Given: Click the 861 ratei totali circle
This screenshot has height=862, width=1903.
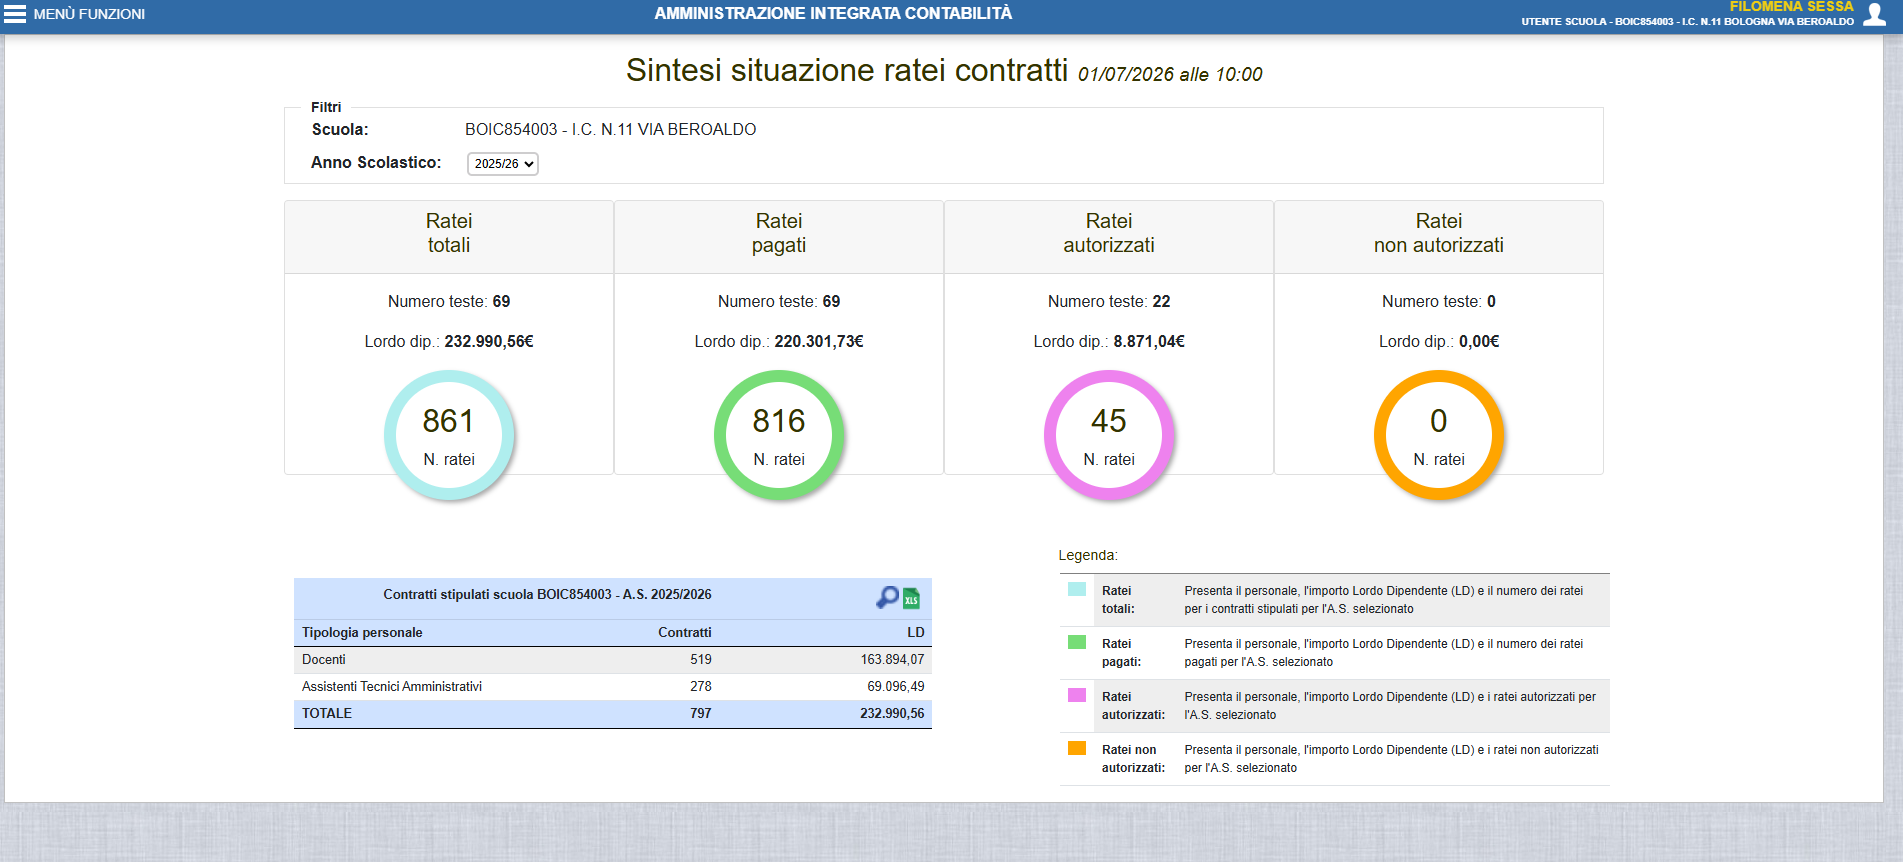Looking at the screenshot, I should point(449,435).
